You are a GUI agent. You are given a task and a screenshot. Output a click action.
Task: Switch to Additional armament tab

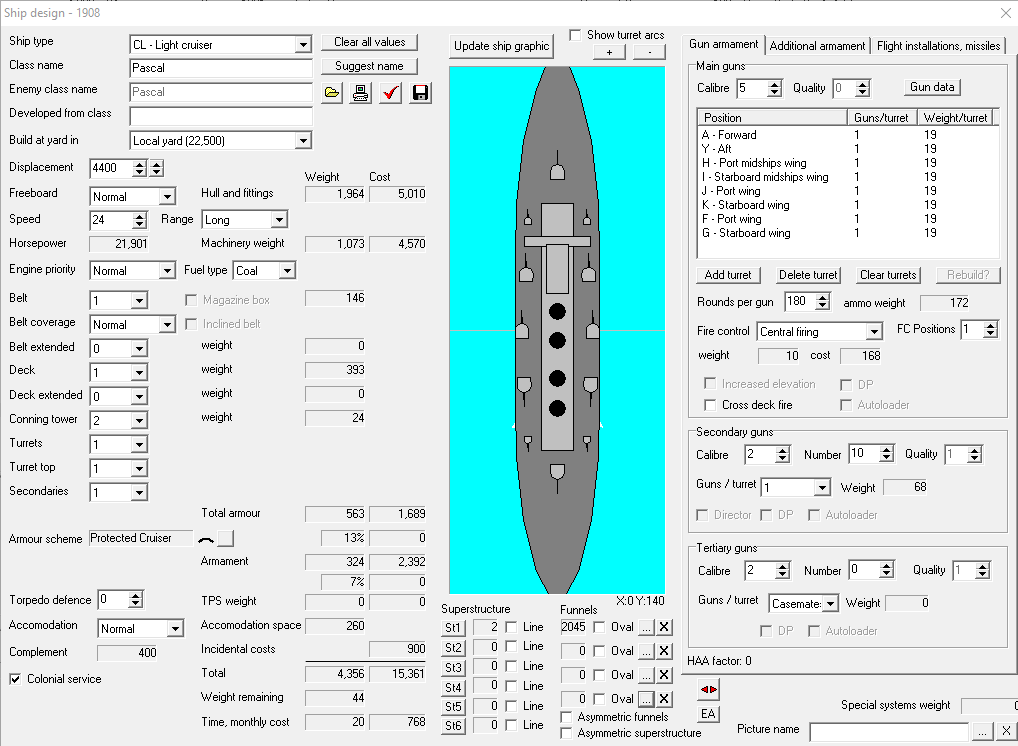click(x=817, y=46)
